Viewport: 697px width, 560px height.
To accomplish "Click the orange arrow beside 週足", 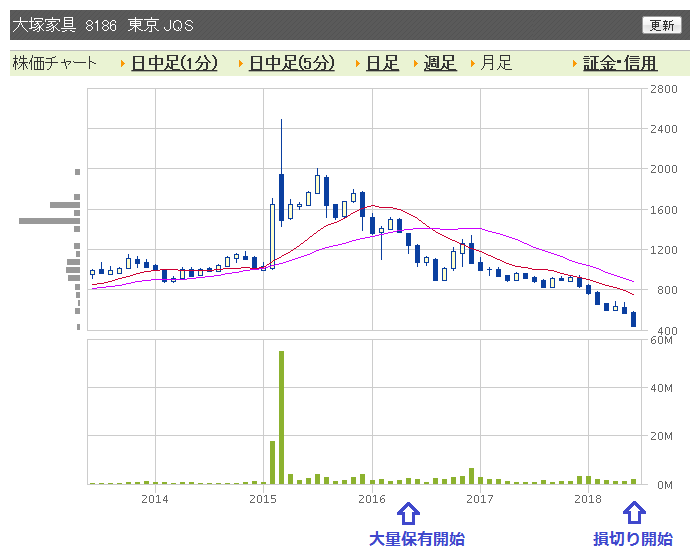I will click(416, 64).
